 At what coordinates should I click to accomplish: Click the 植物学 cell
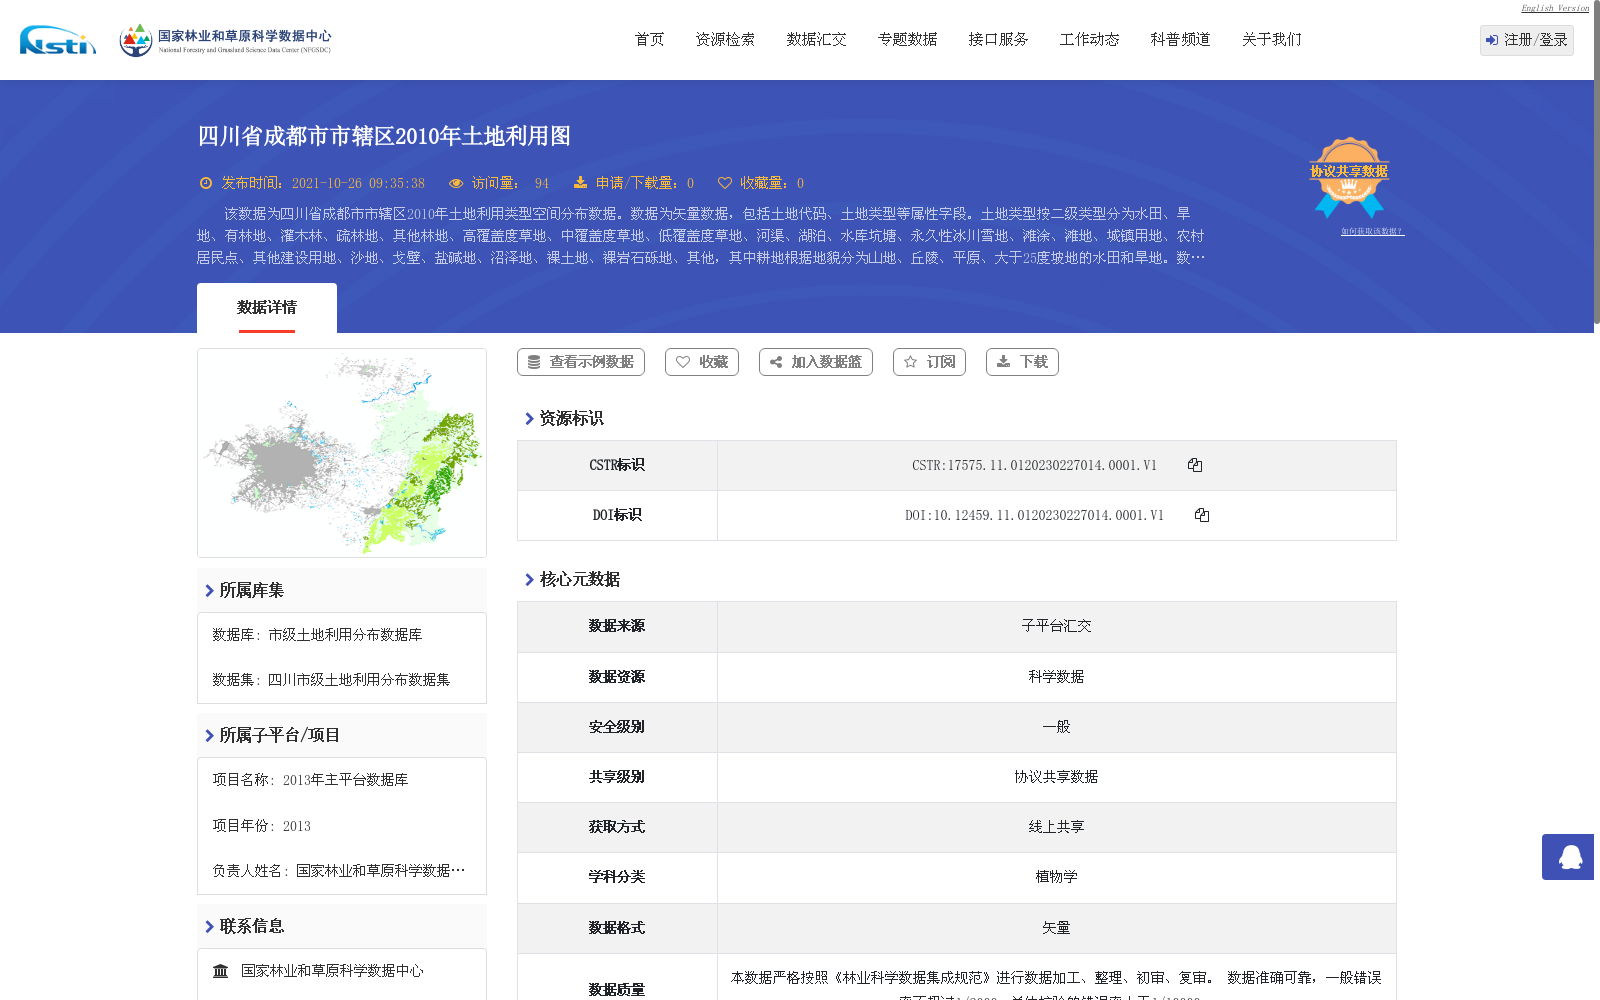1056,877
